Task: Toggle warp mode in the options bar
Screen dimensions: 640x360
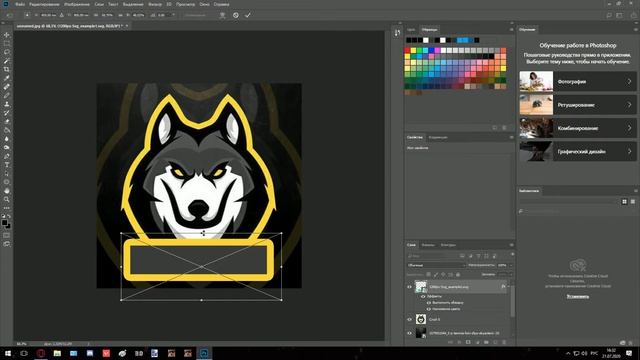Action: (x=222, y=15)
